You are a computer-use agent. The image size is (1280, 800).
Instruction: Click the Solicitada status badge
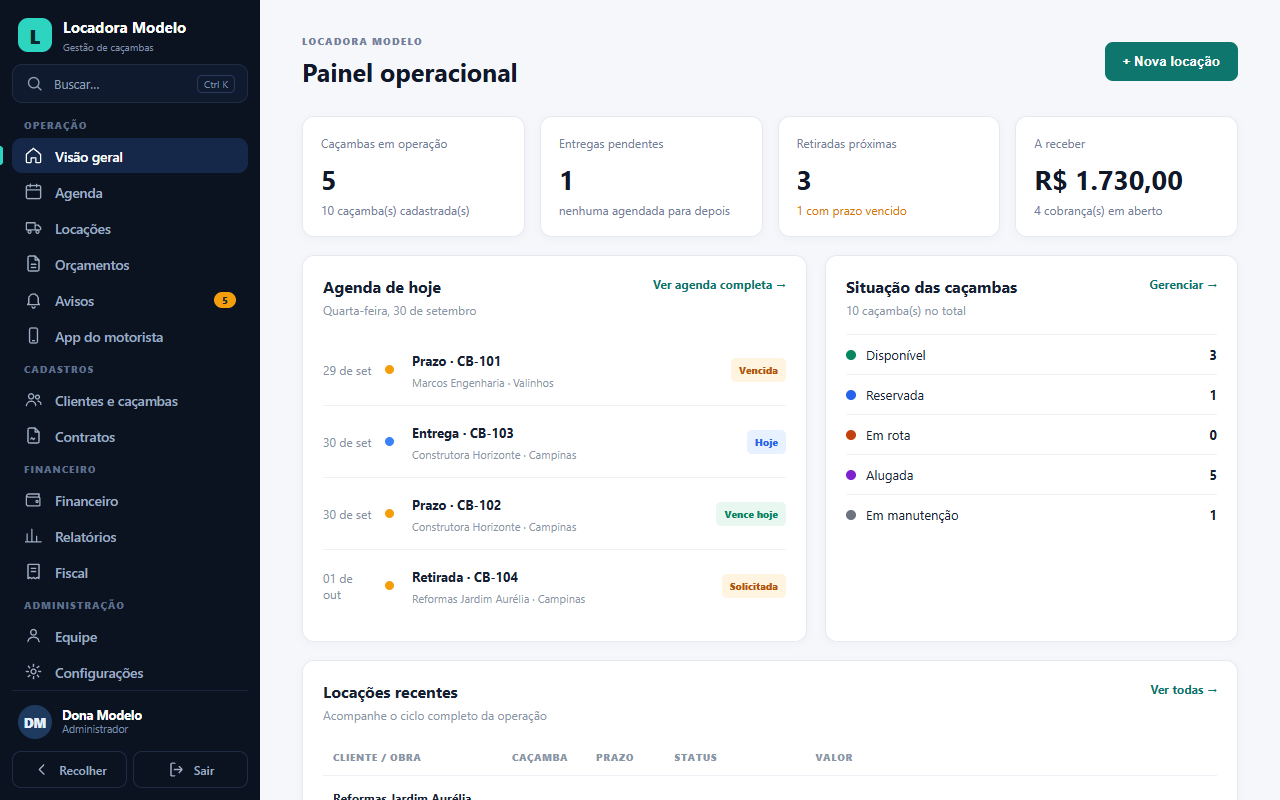click(754, 586)
